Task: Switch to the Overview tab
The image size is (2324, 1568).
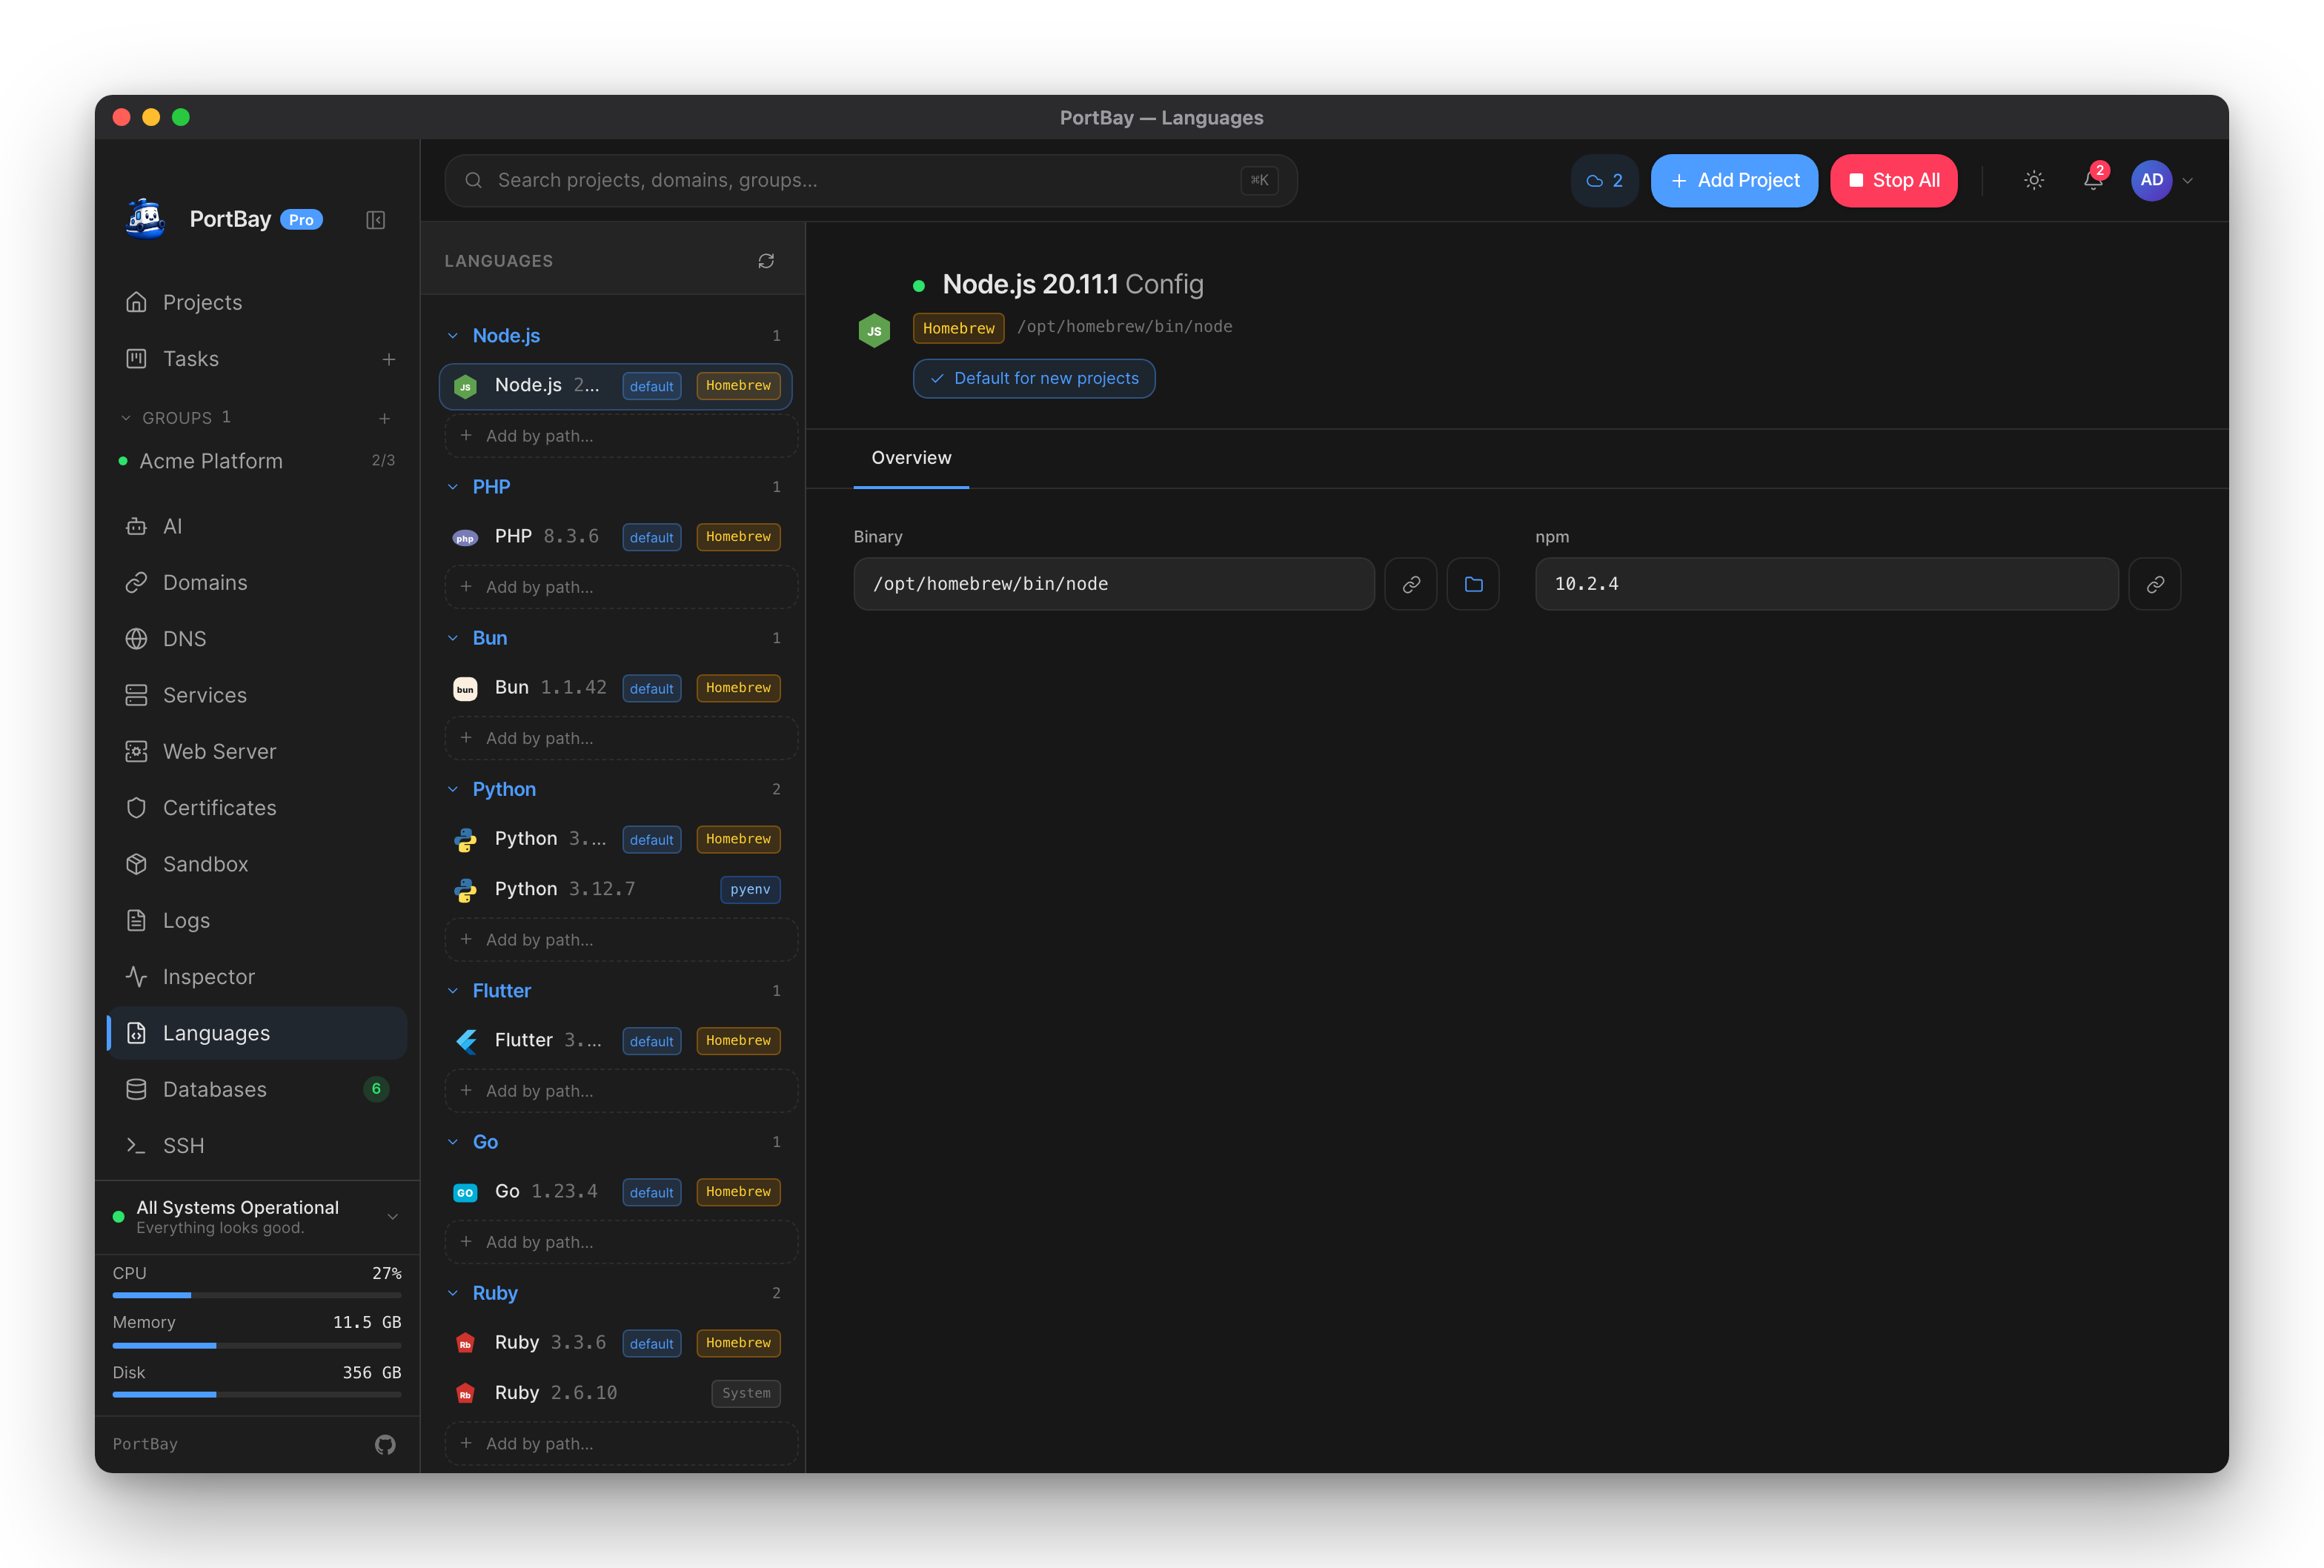Action: [911, 458]
